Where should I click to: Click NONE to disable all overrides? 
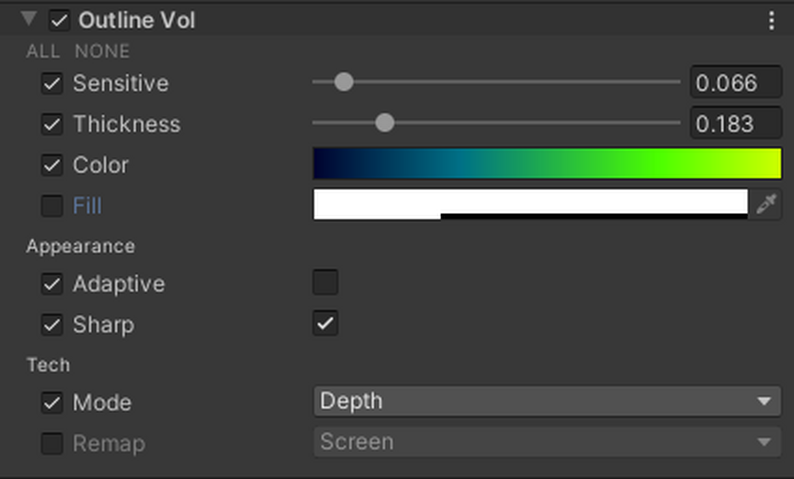point(102,51)
